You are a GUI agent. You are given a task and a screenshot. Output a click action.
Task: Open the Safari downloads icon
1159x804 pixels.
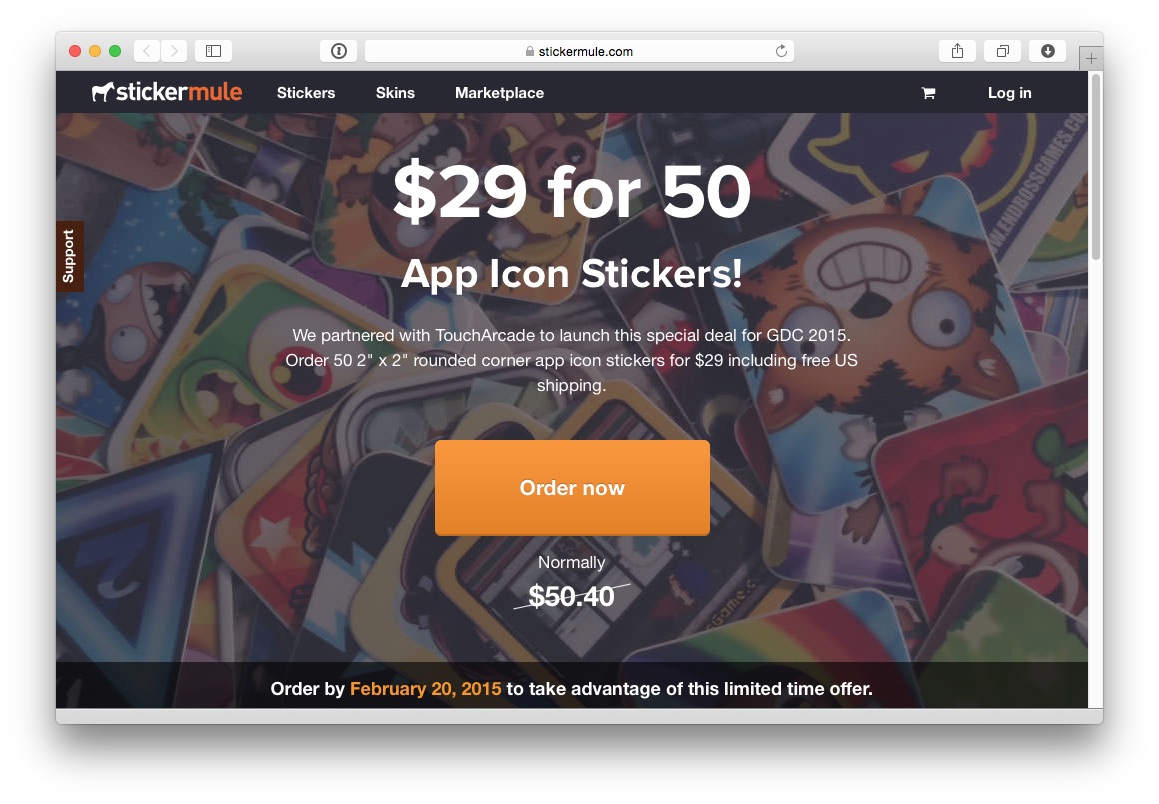[1047, 51]
